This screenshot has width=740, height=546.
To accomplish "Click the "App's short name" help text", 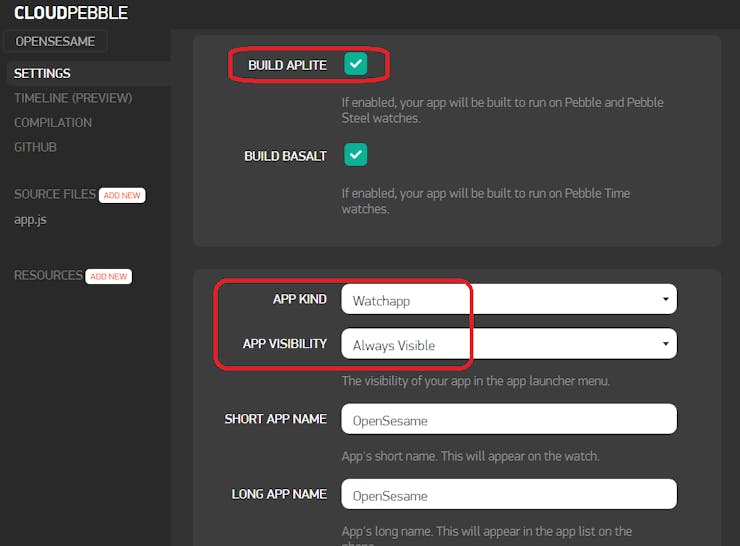I will tap(471, 456).
